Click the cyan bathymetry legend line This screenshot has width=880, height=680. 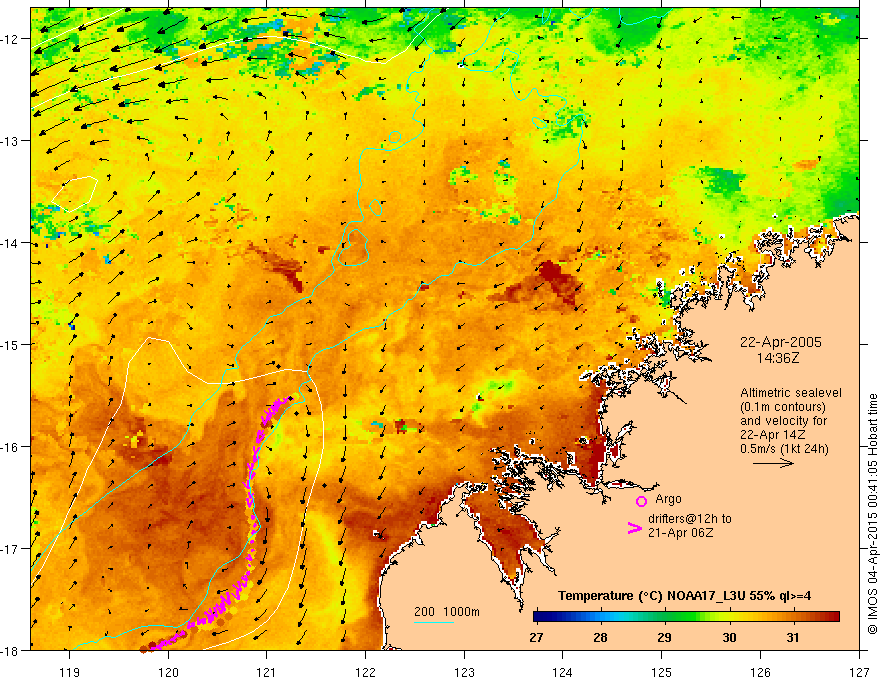pyautogui.click(x=433, y=622)
